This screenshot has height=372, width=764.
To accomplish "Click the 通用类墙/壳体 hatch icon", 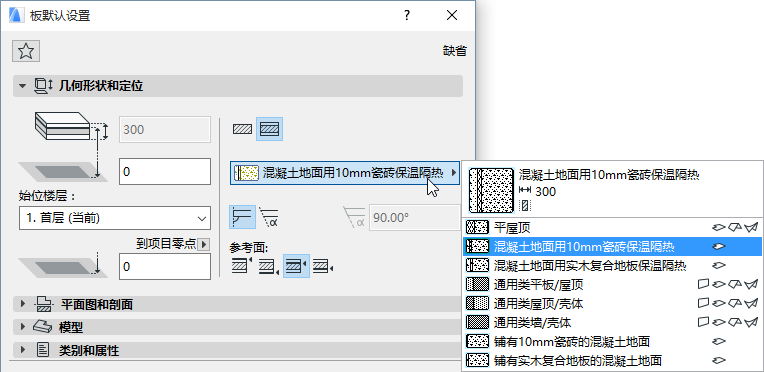I will click(478, 322).
